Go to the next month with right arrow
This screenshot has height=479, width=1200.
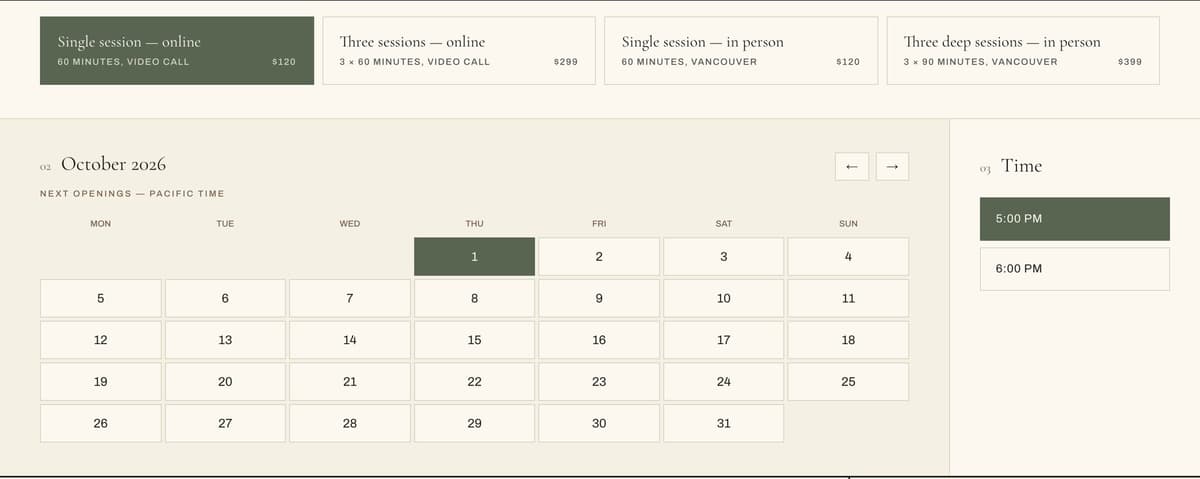point(892,166)
